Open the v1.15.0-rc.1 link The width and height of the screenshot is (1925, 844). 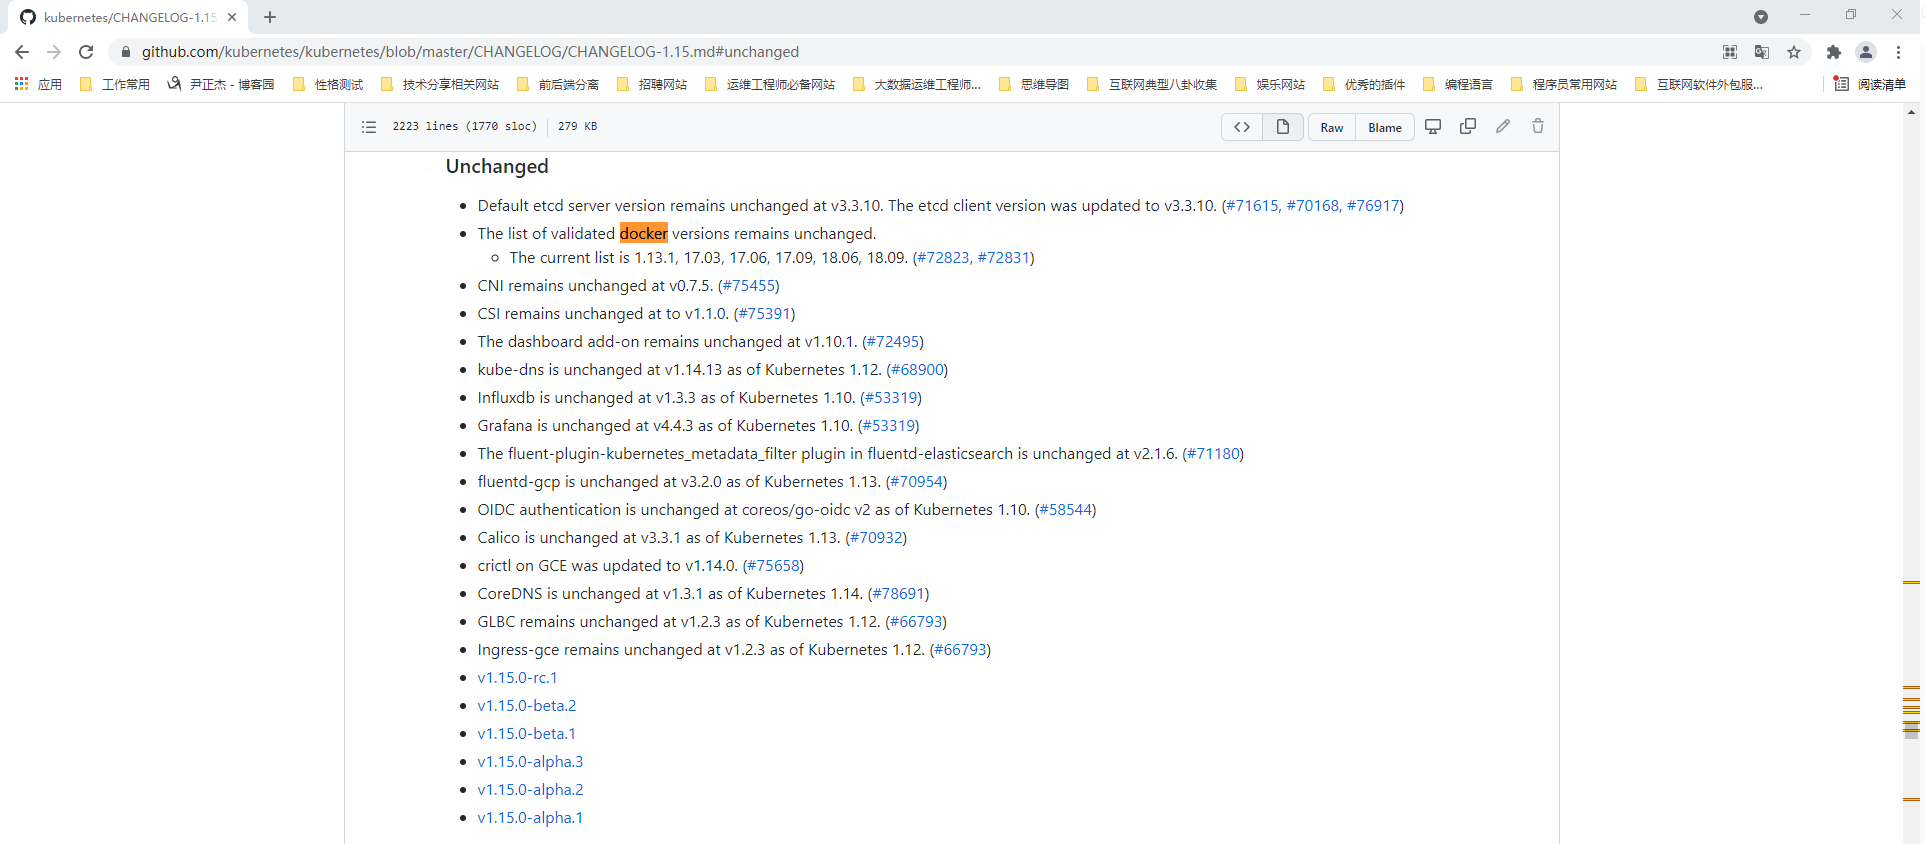coord(517,678)
